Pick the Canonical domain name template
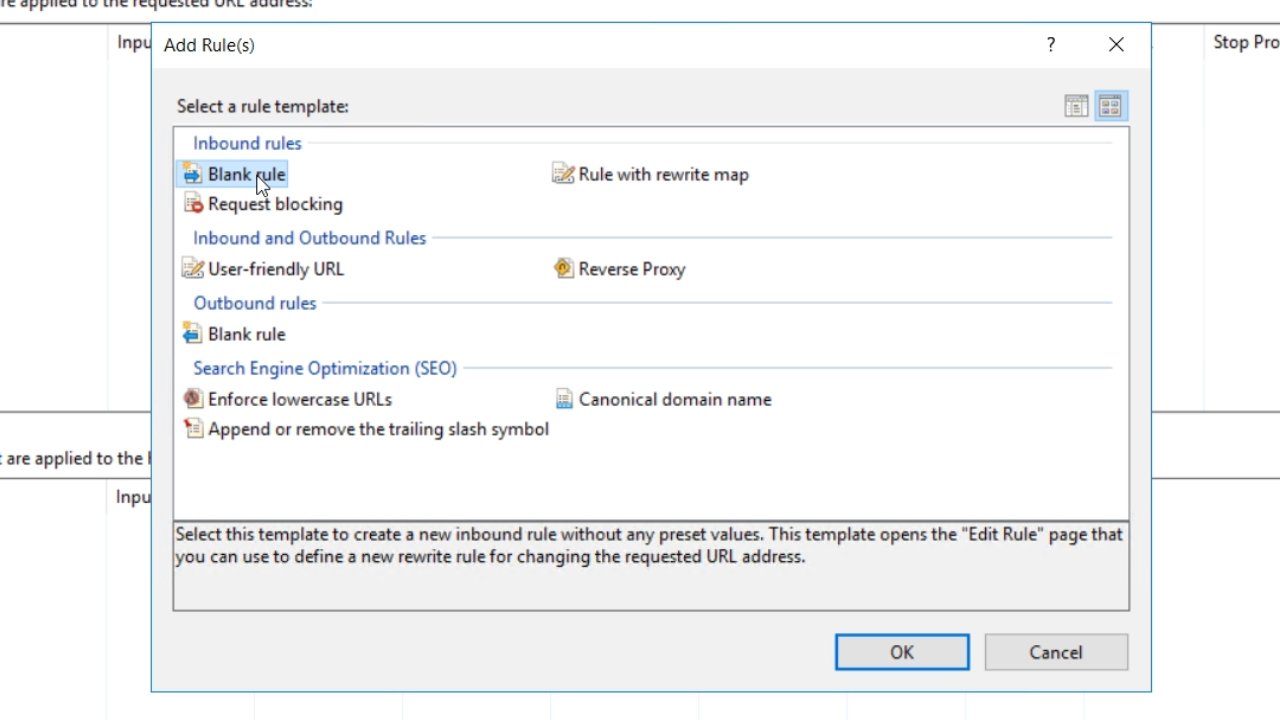The height and width of the screenshot is (720, 1280). [x=674, y=400]
